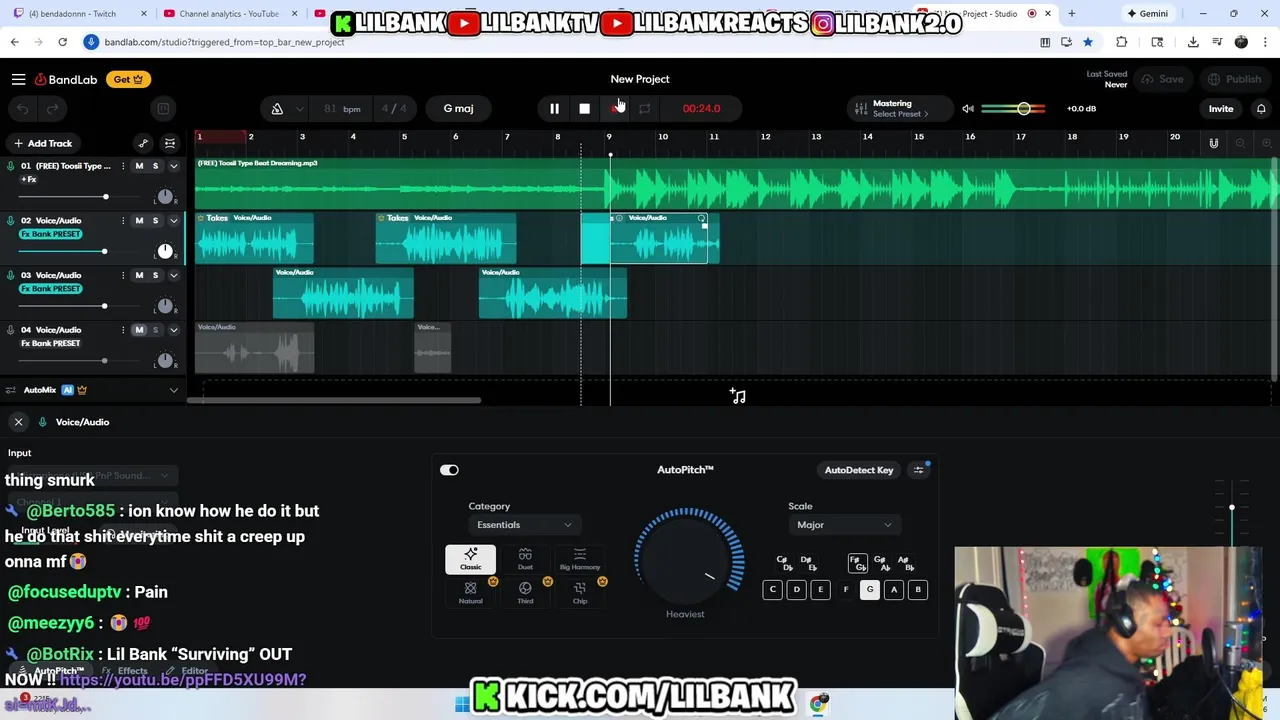Toggle the magnet snap-to-grid icon

[1213, 143]
